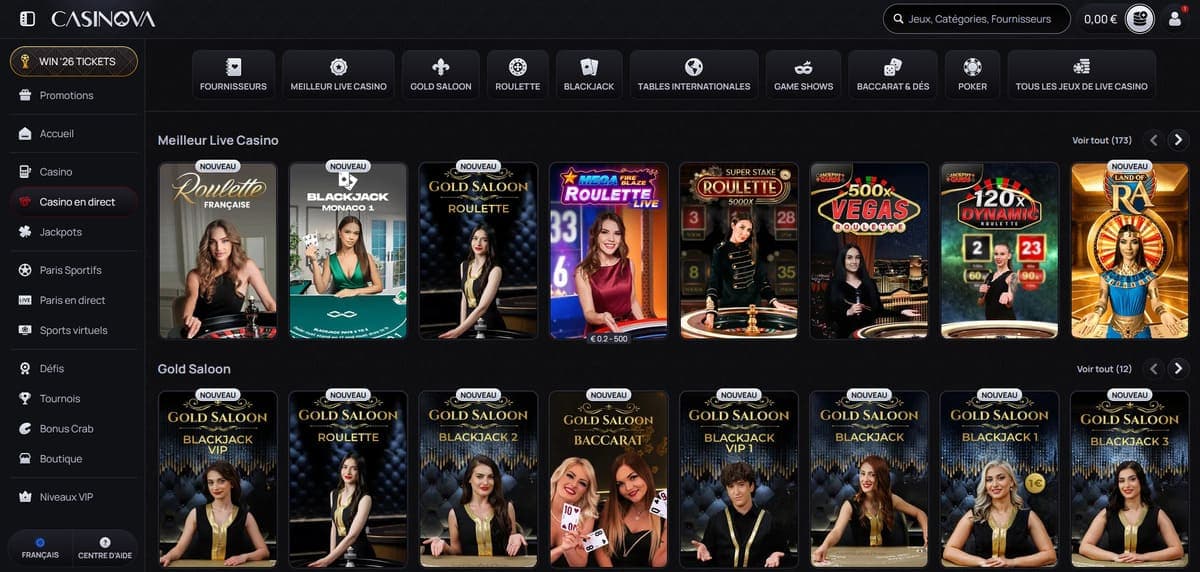Select the Blackjack category tab
1200x572 pixels.
[589, 75]
